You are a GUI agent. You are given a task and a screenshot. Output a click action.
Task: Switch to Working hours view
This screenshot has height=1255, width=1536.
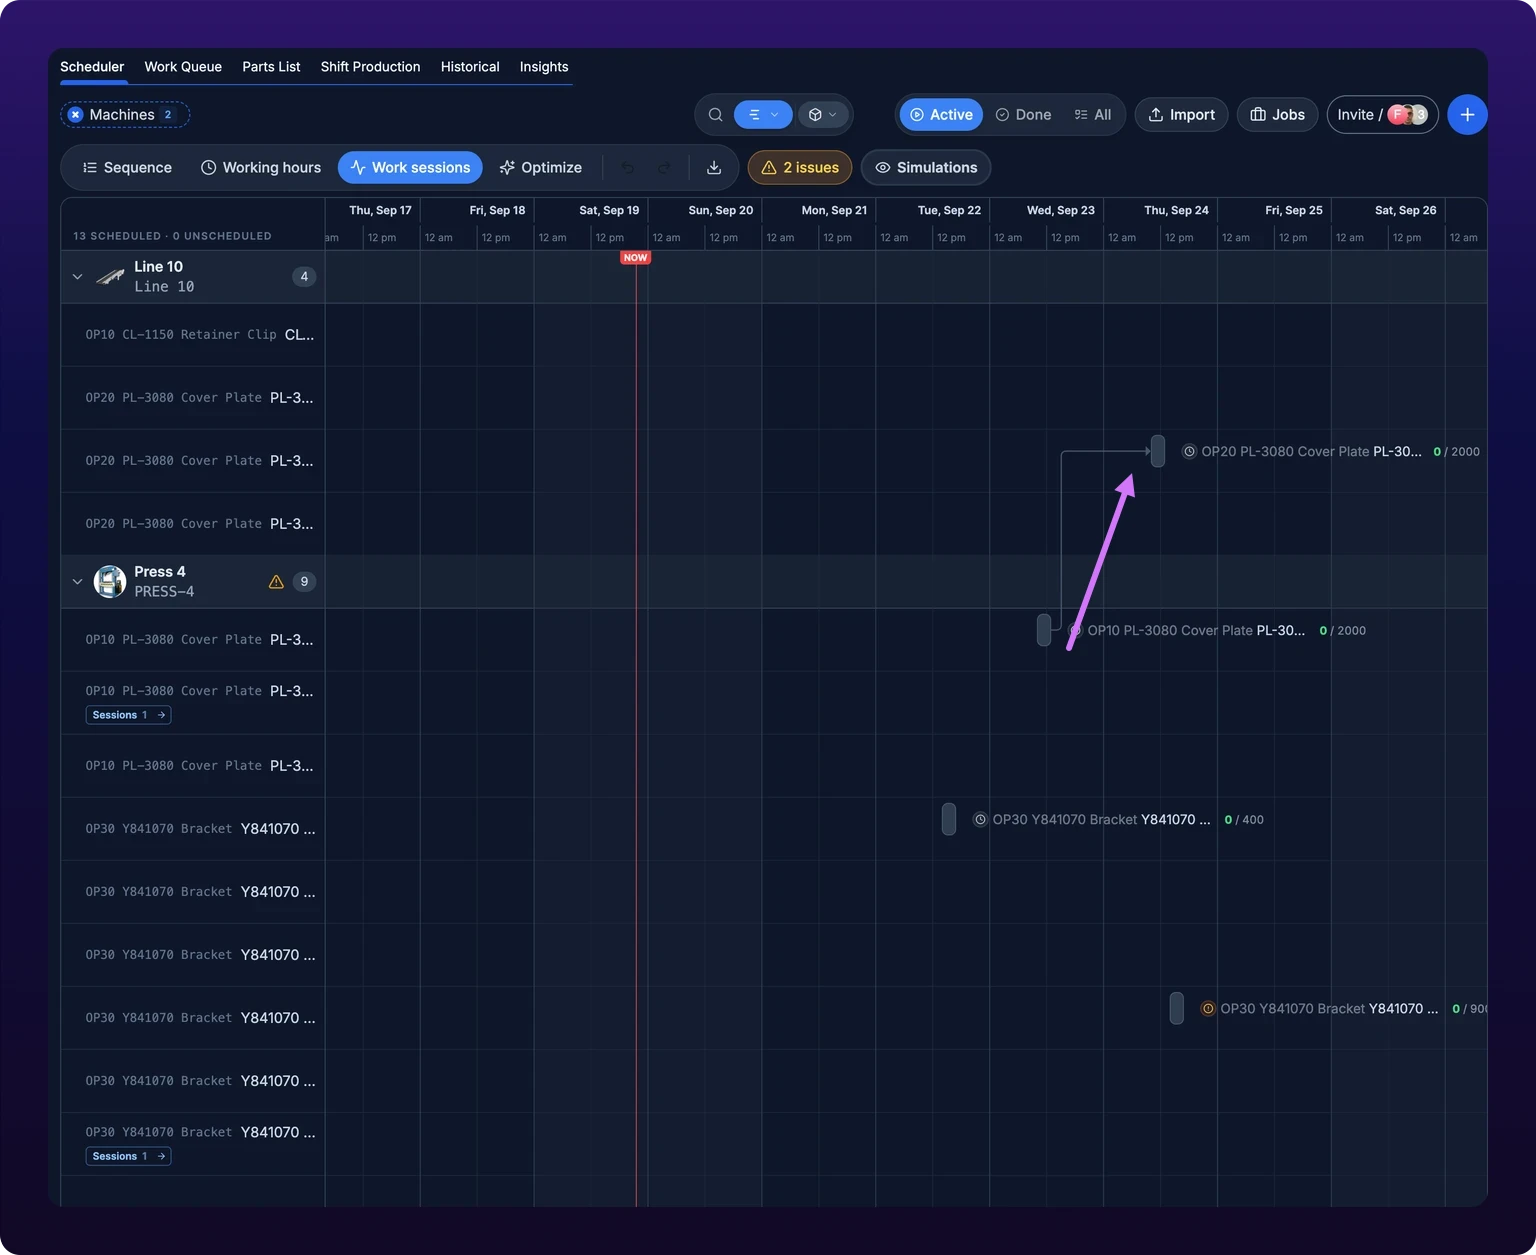point(261,168)
